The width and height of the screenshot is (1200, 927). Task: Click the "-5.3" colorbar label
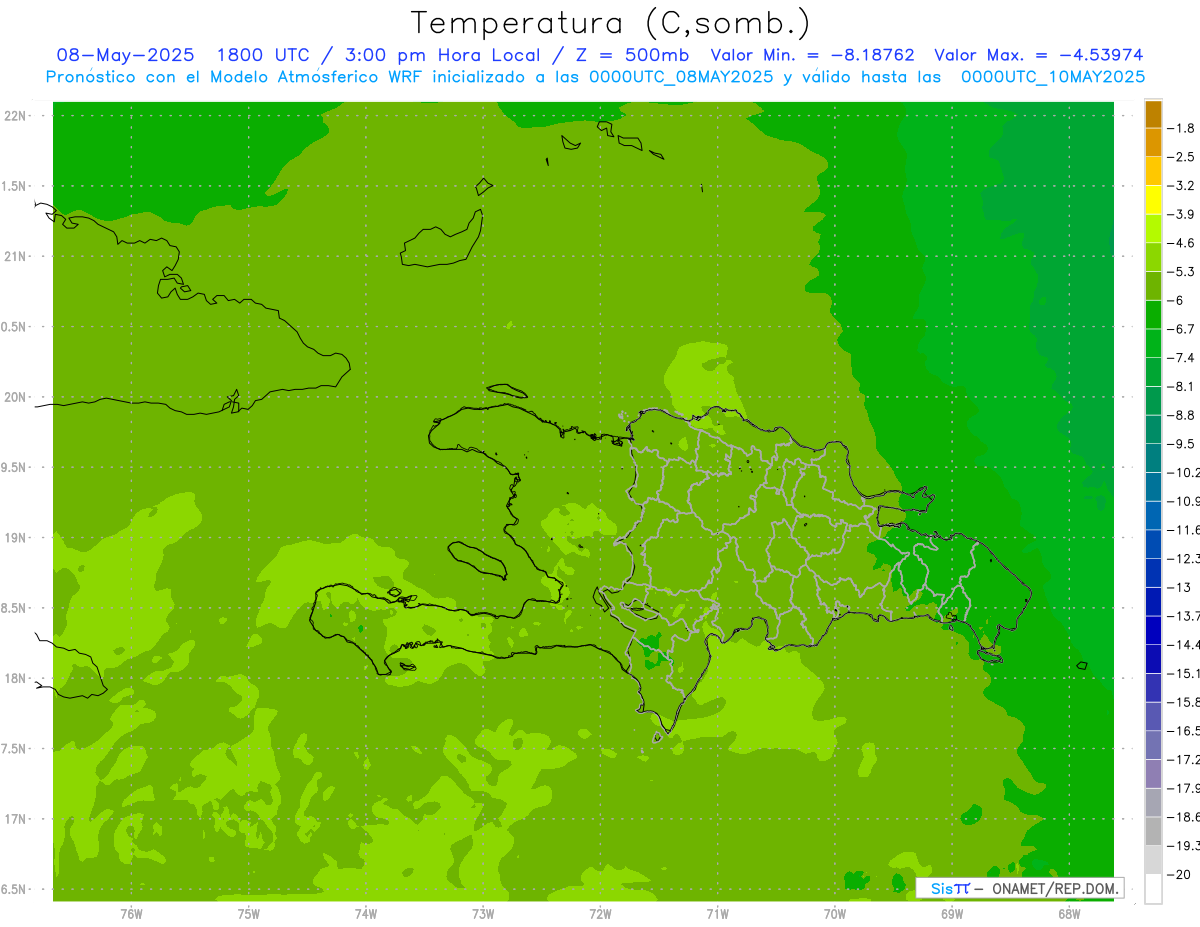[1183, 272]
